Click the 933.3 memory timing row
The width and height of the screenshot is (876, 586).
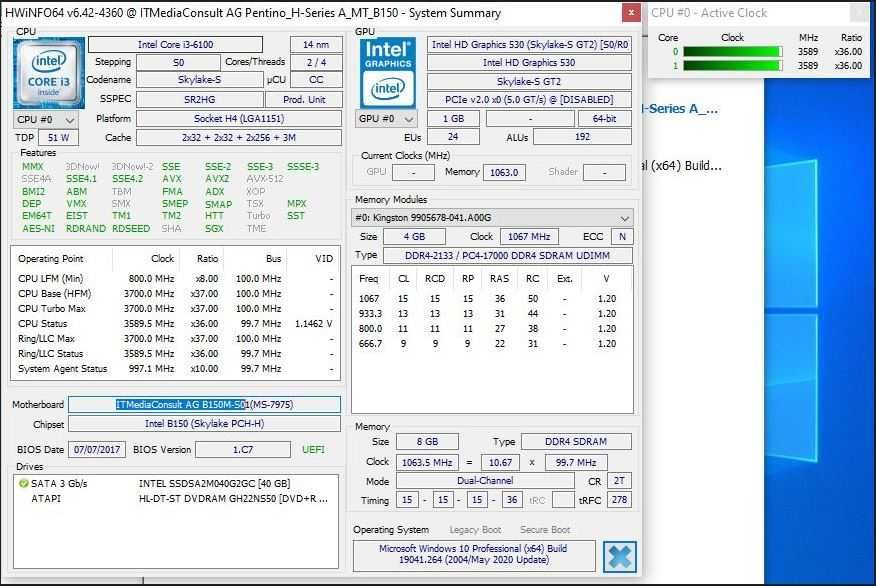point(492,314)
